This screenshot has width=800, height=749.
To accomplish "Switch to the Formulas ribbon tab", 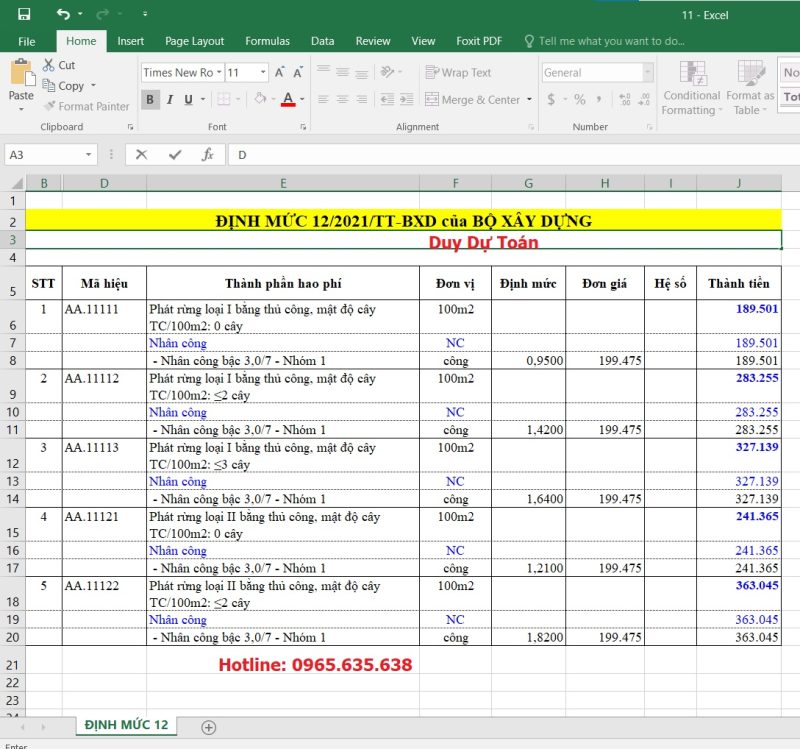I will pos(267,41).
